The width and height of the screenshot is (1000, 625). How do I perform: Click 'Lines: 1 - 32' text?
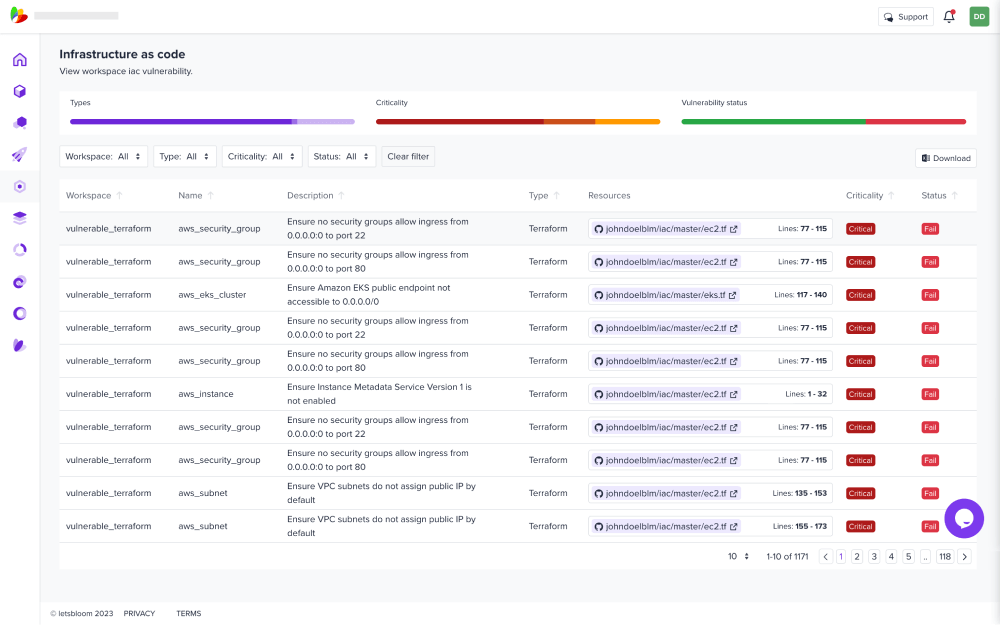(x=806, y=394)
